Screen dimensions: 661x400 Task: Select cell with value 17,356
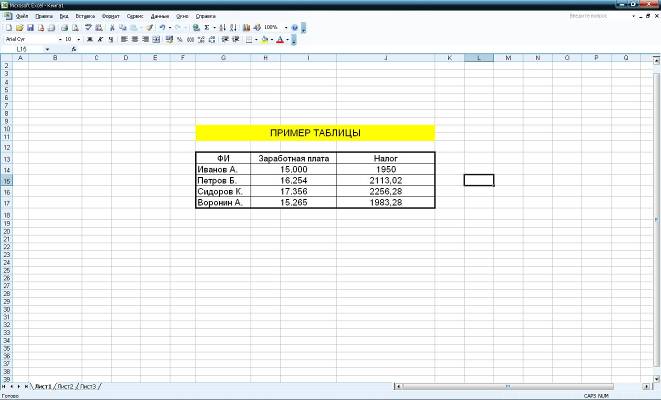coord(293,191)
